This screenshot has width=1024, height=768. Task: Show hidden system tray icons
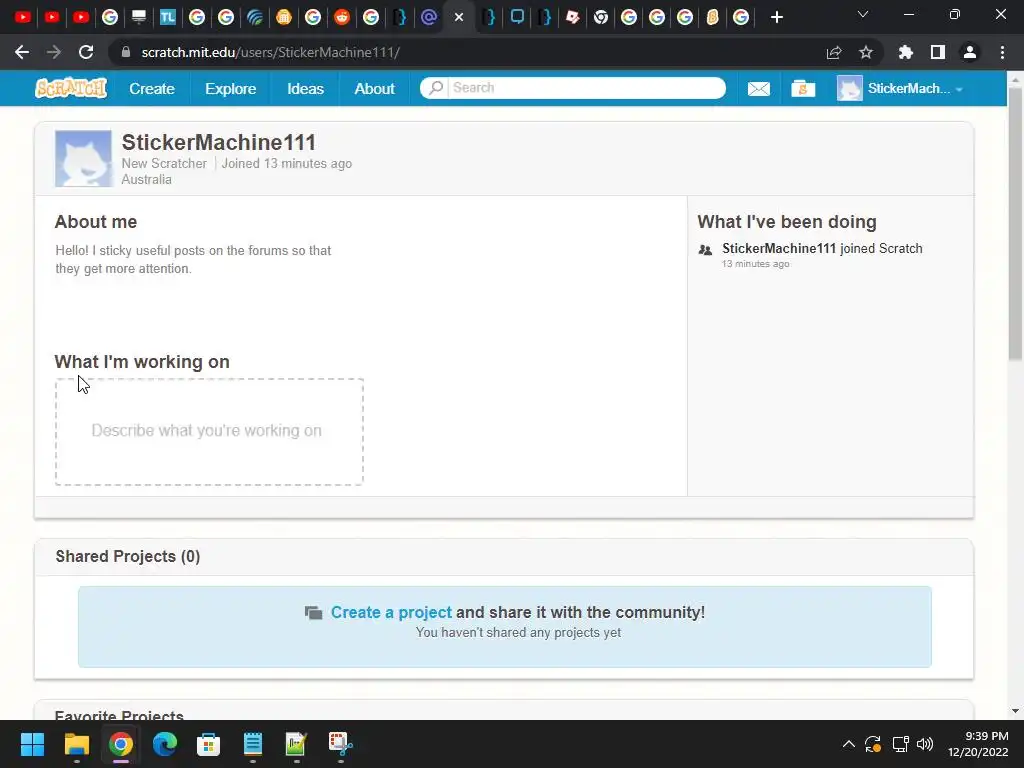click(848, 744)
